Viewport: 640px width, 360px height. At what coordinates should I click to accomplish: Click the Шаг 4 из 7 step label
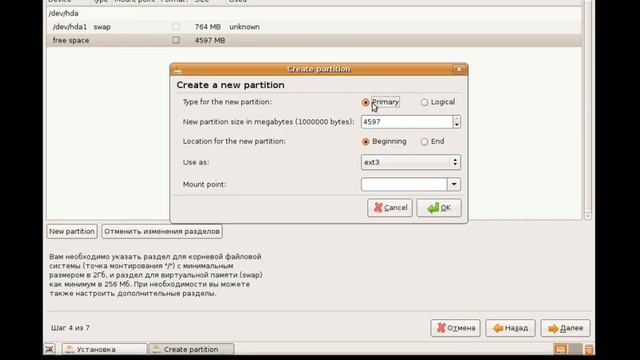(70, 328)
